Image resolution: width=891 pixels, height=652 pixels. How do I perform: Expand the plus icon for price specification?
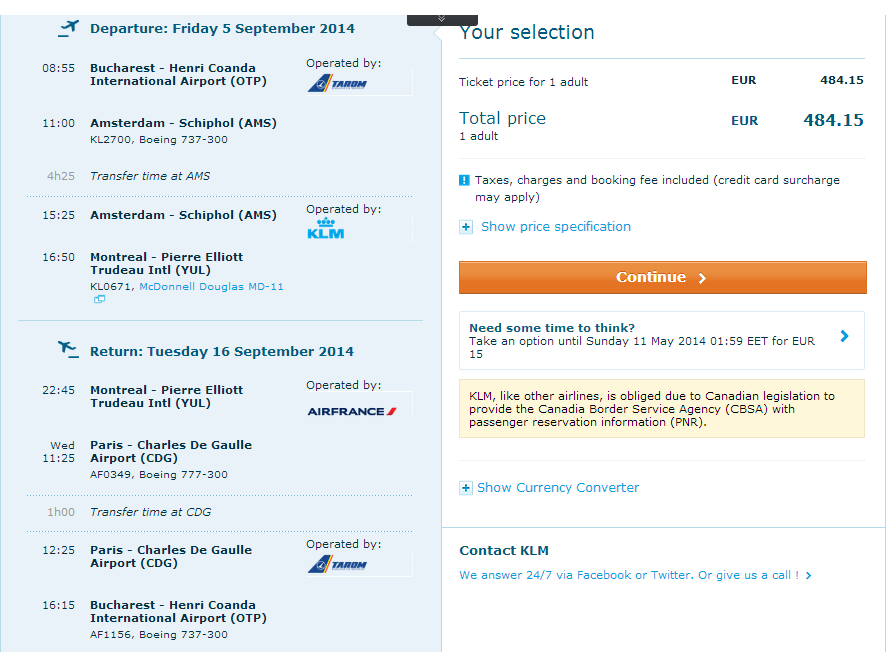(x=466, y=227)
